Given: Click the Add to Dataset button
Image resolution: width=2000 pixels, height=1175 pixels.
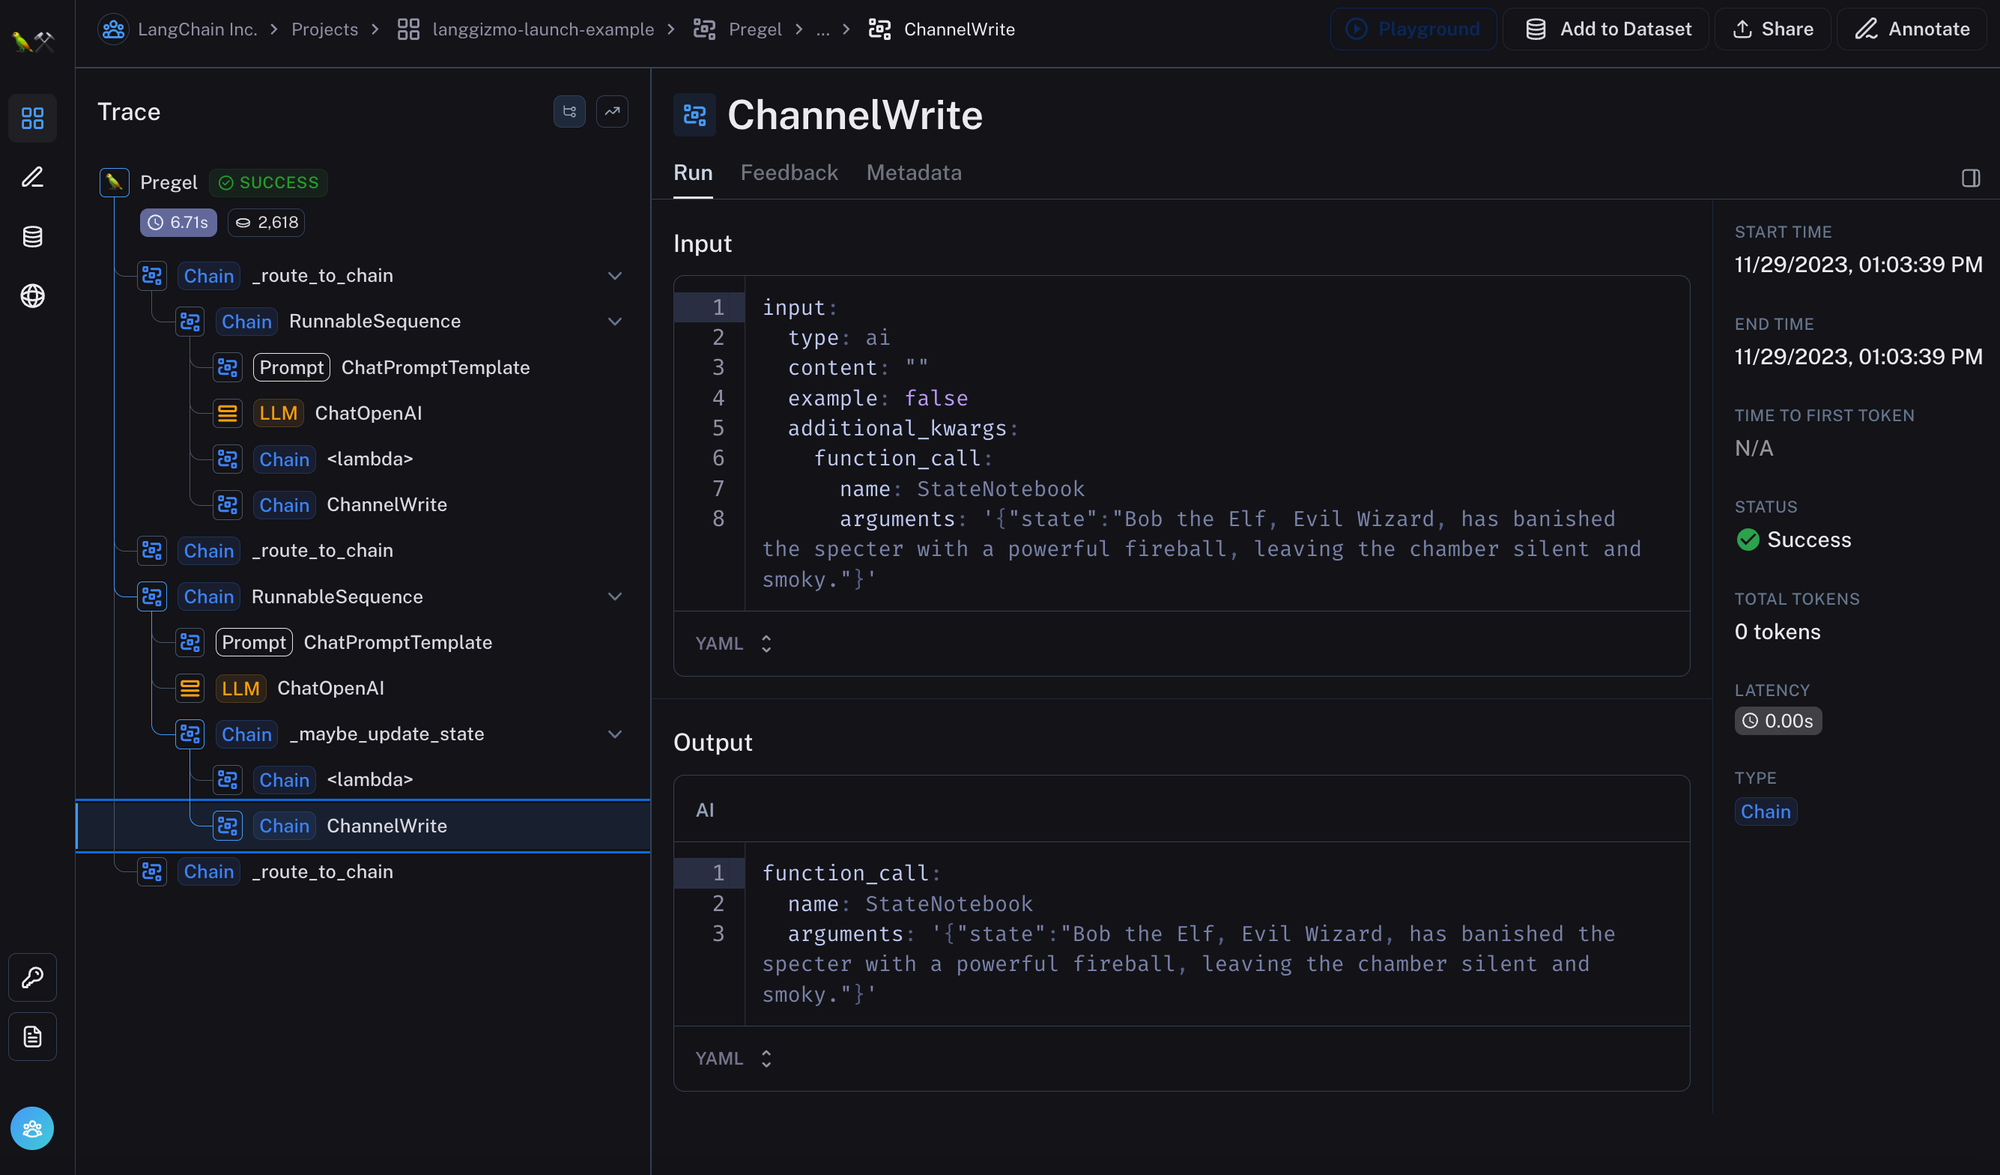Looking at the screenshot, I should [1608, 29].
